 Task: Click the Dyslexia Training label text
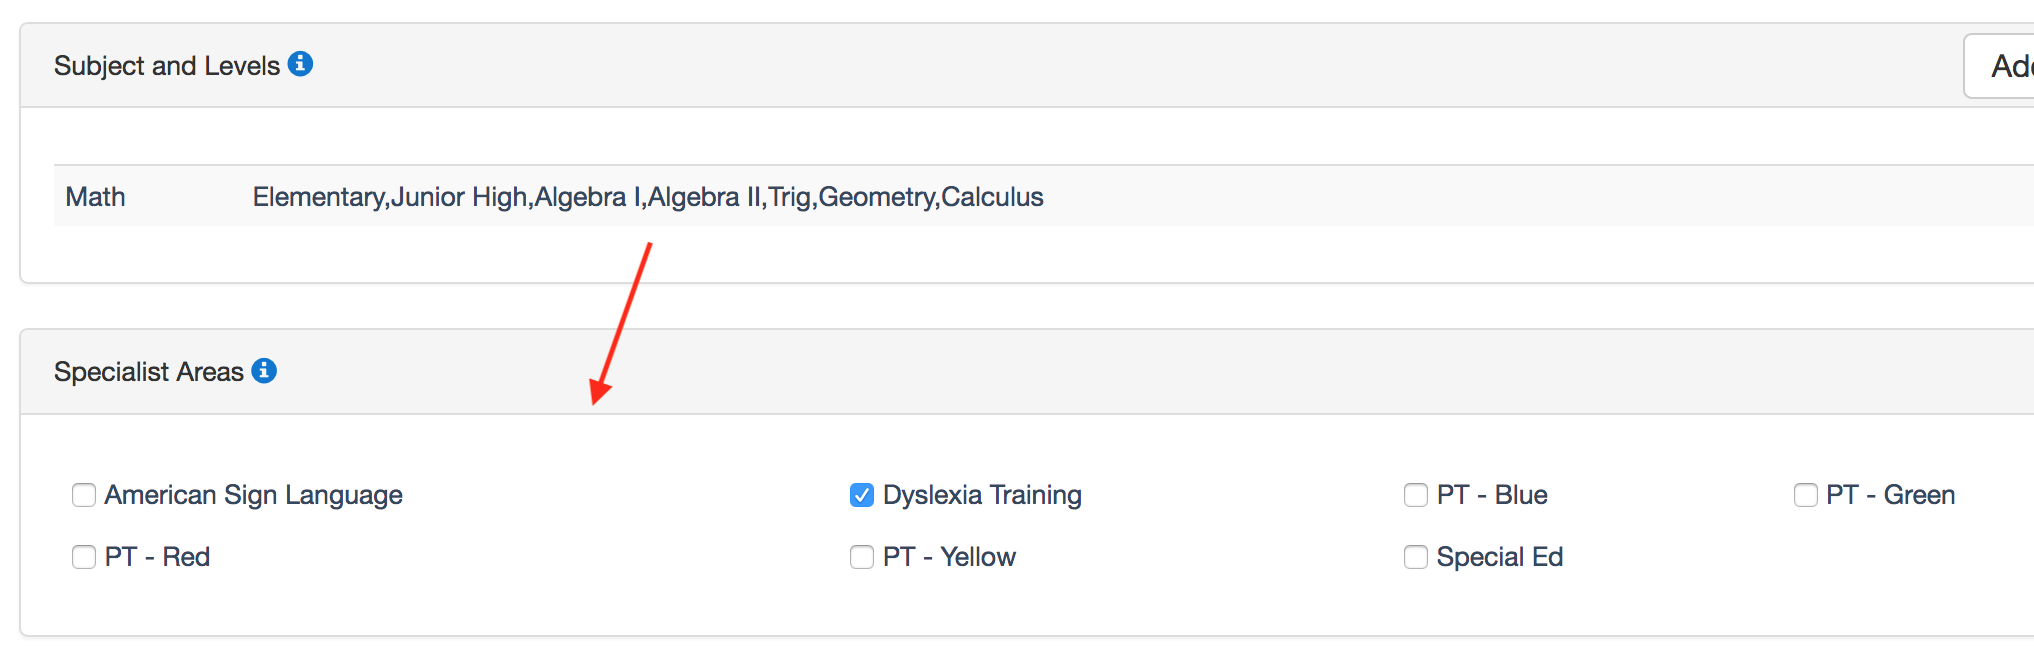pyautogui.click(x=982, y=495)
